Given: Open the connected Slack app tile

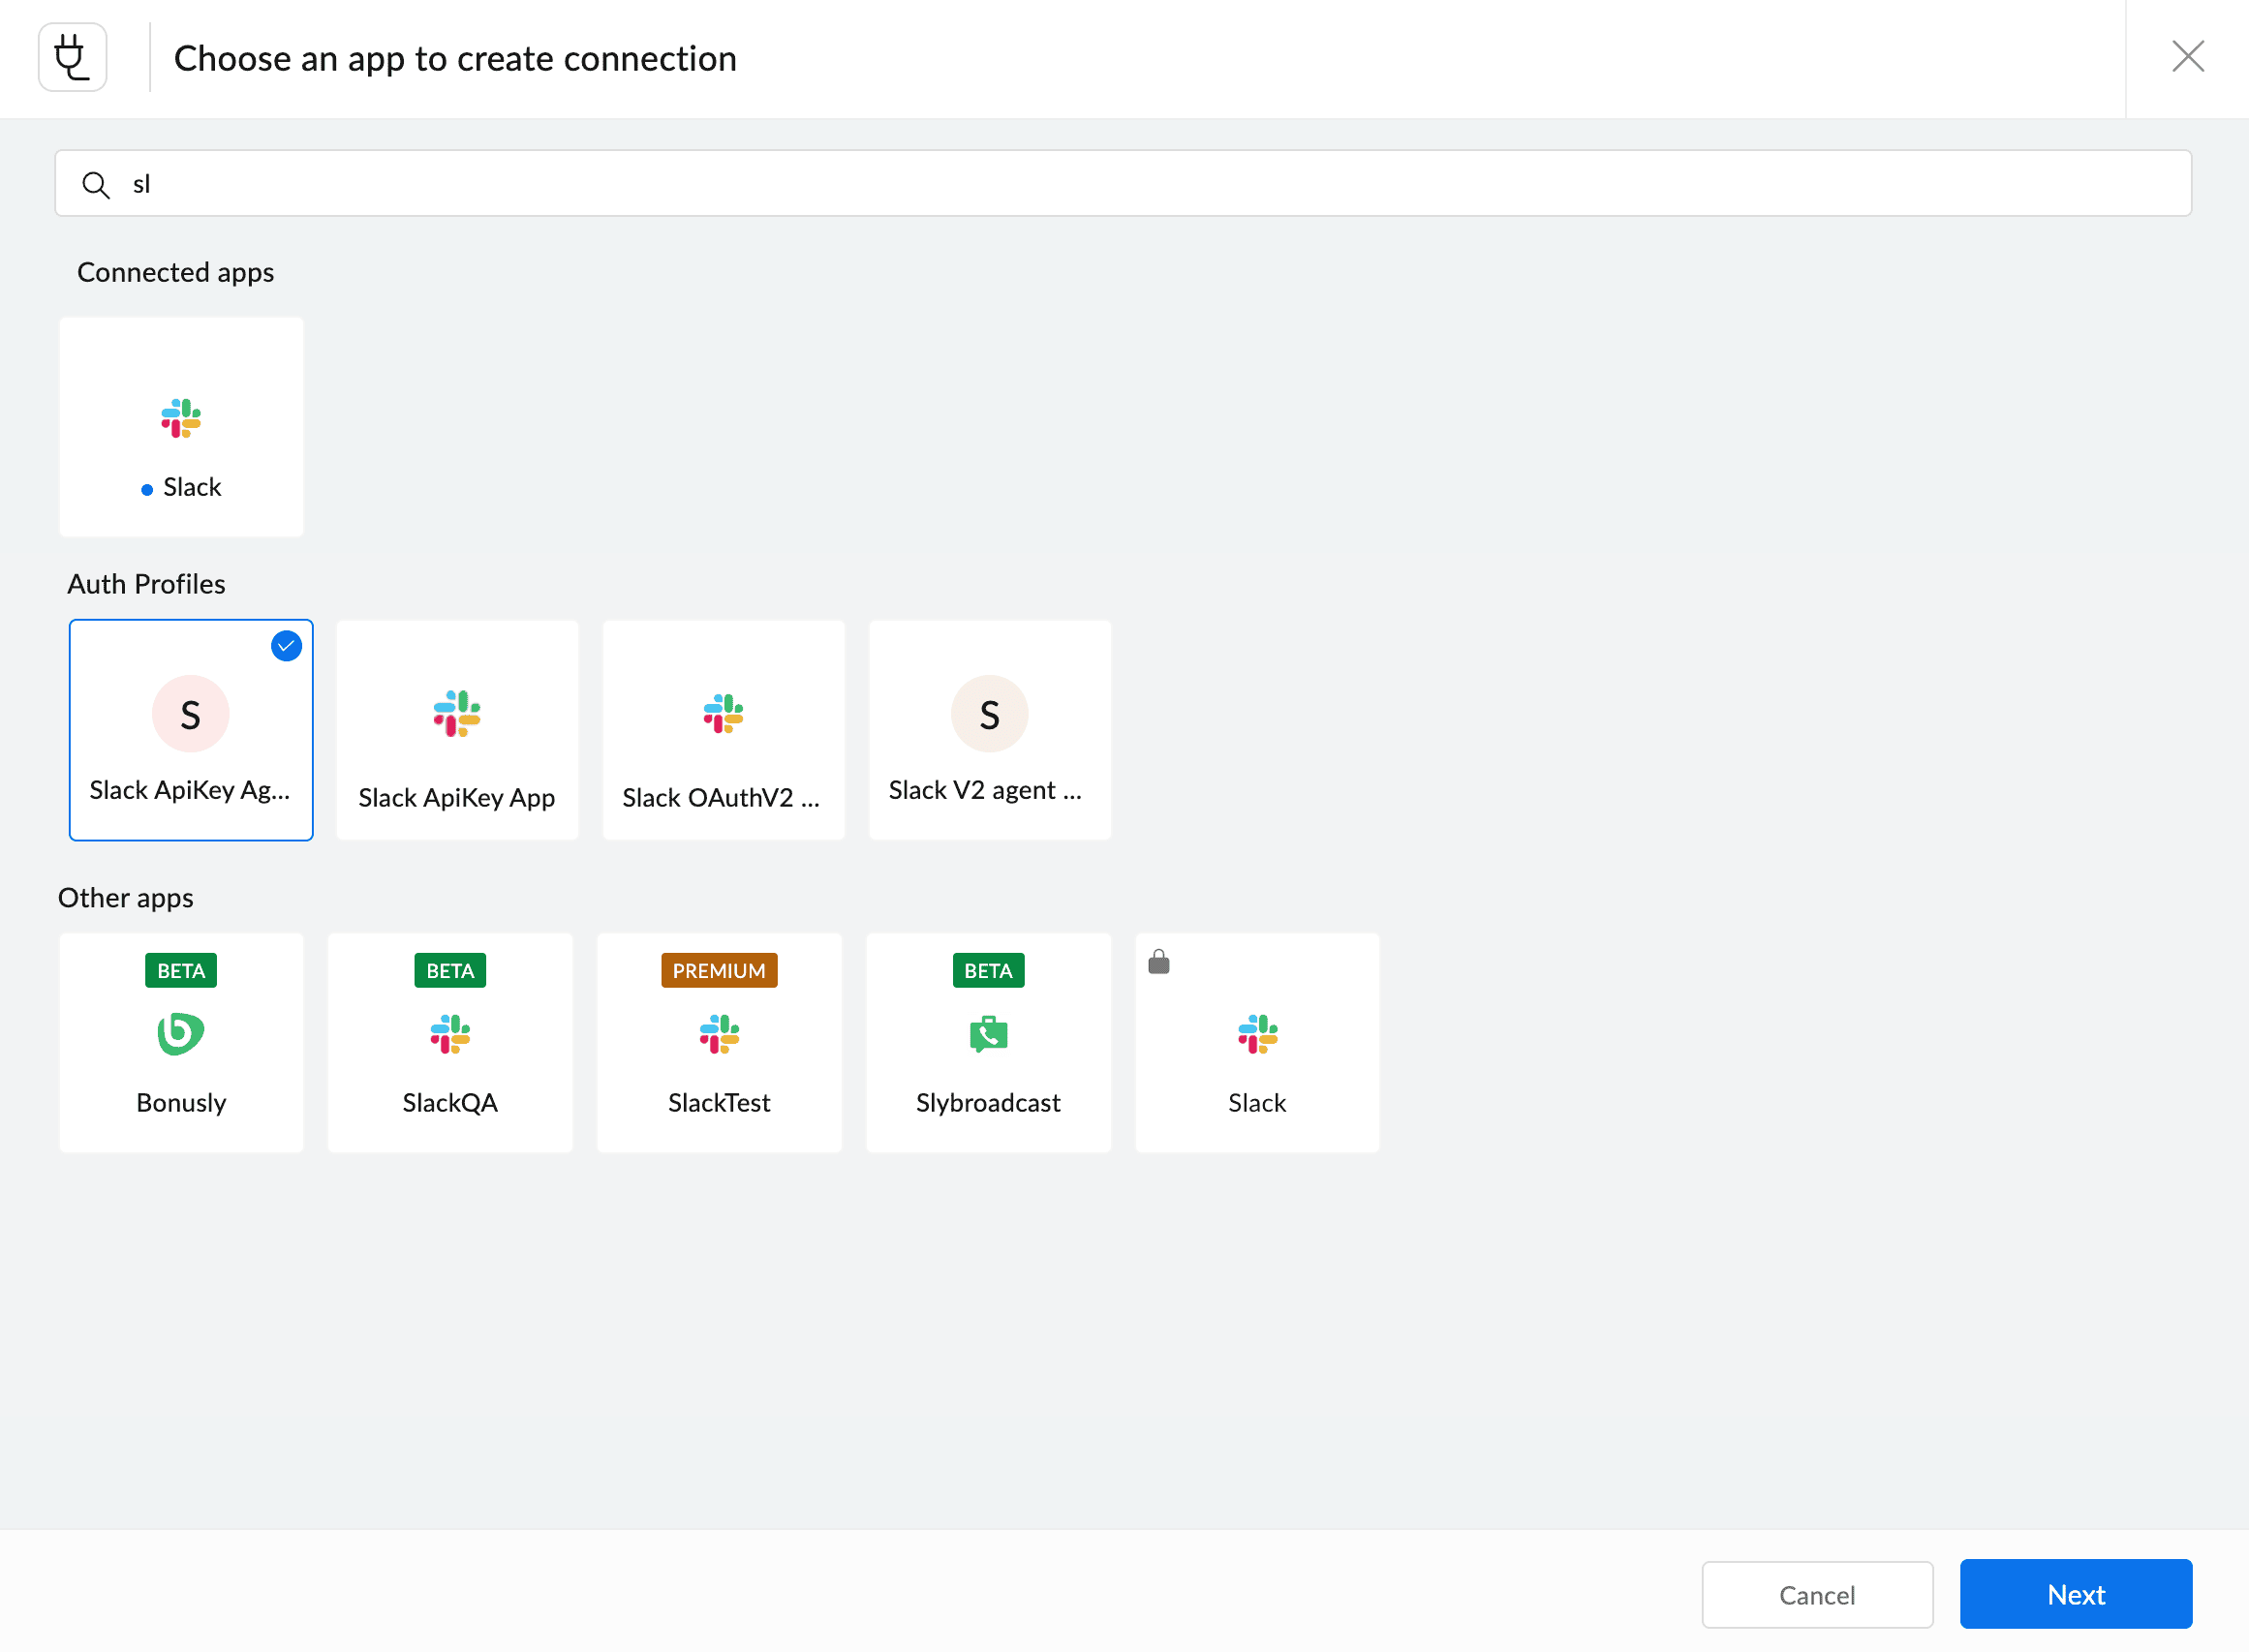Looking at the screenshot, I should (x=181, y=426).
